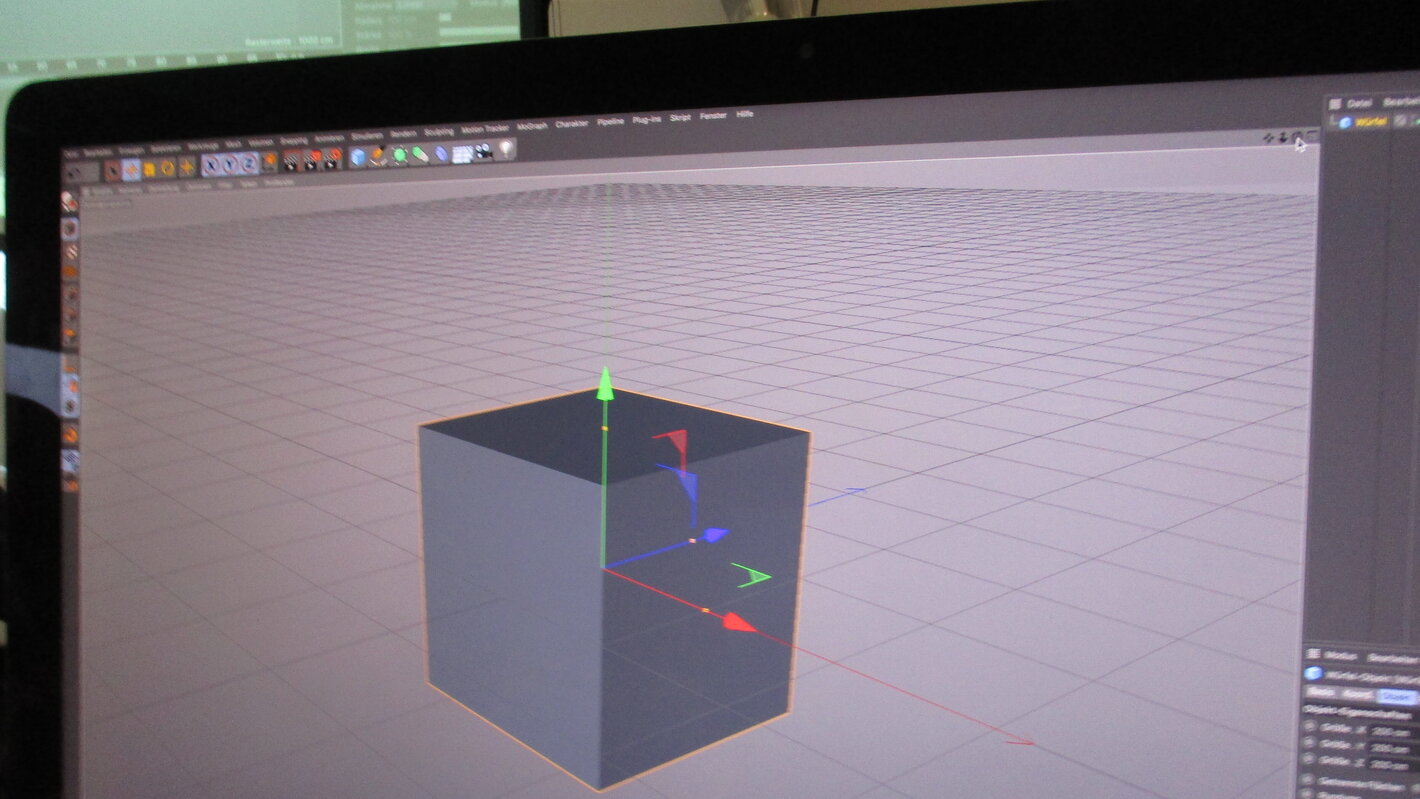Open the Pipeline menu
The width and height of the screenshot is (1420, 799).
coord(610,122)
